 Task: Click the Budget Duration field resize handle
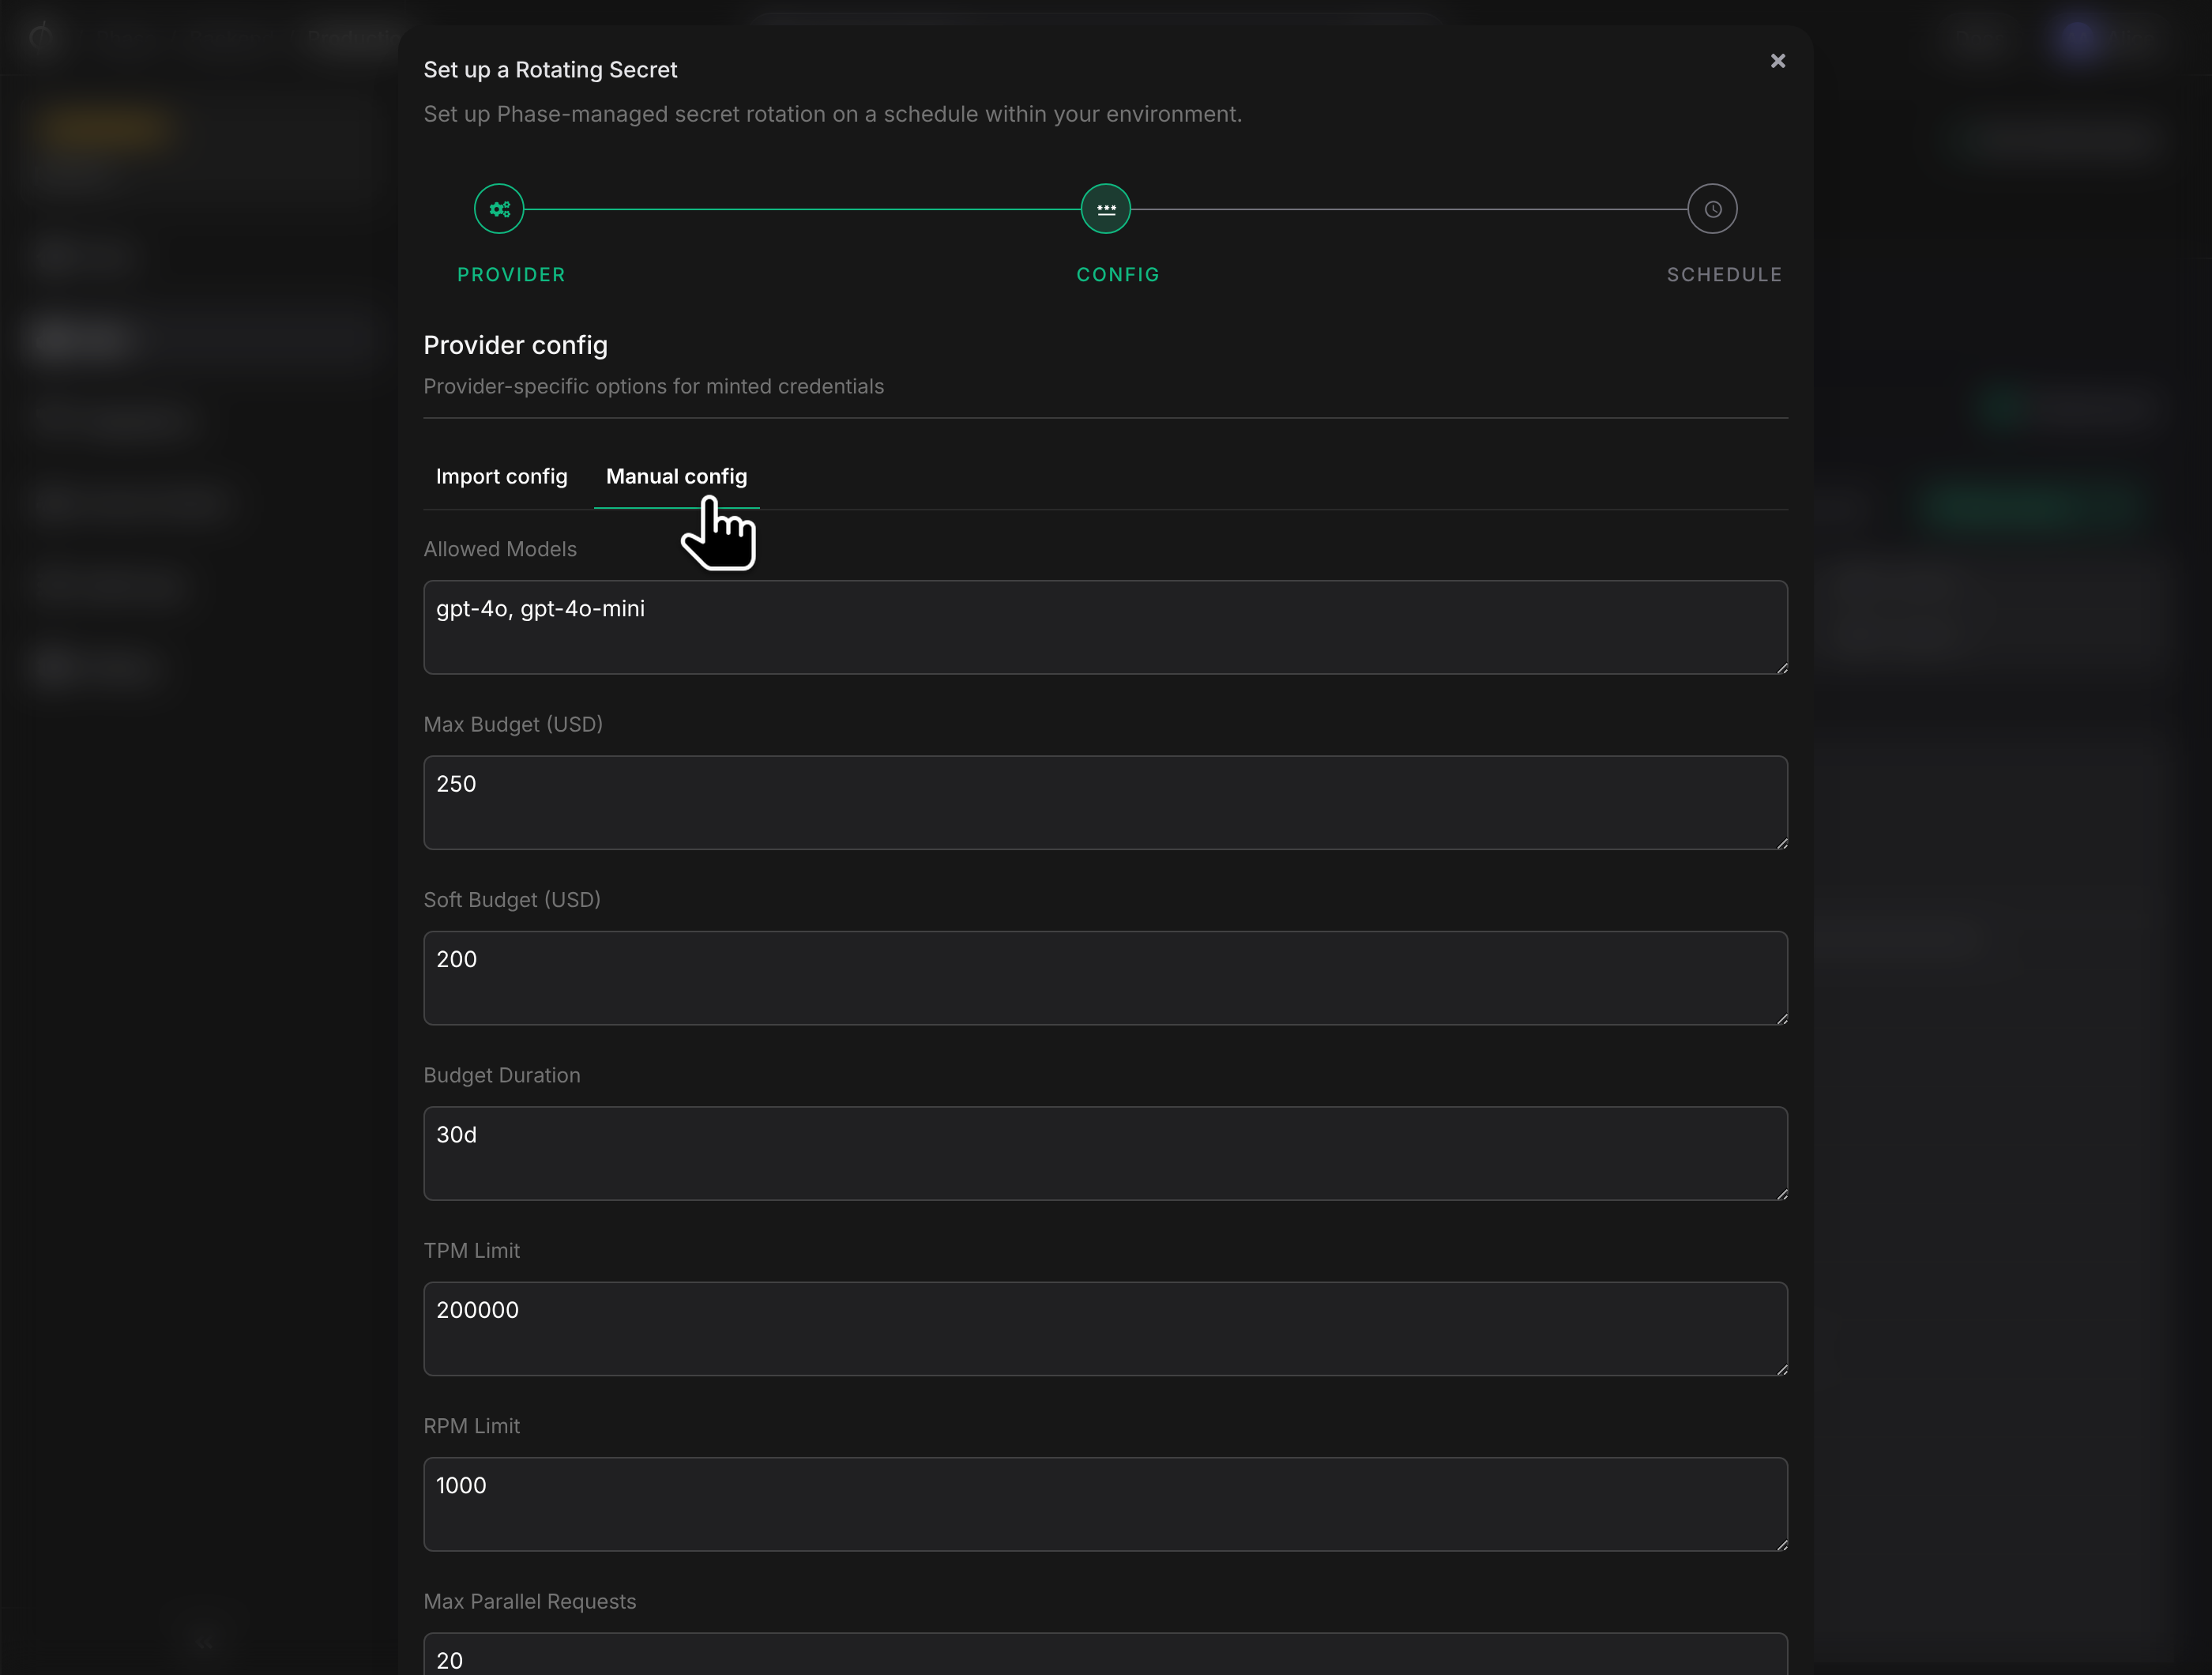tap(1781, 1193)
